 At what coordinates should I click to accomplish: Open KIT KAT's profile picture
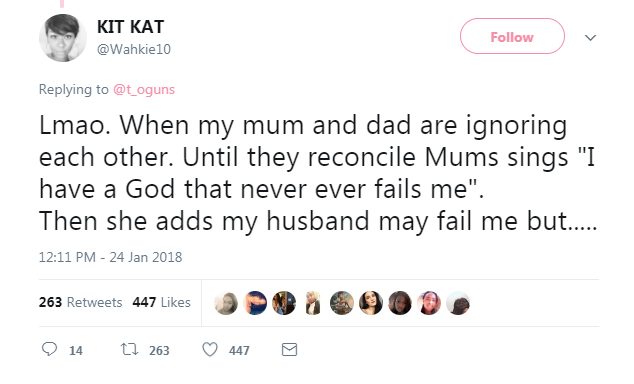pyautogui.click(x=63, y=38)
